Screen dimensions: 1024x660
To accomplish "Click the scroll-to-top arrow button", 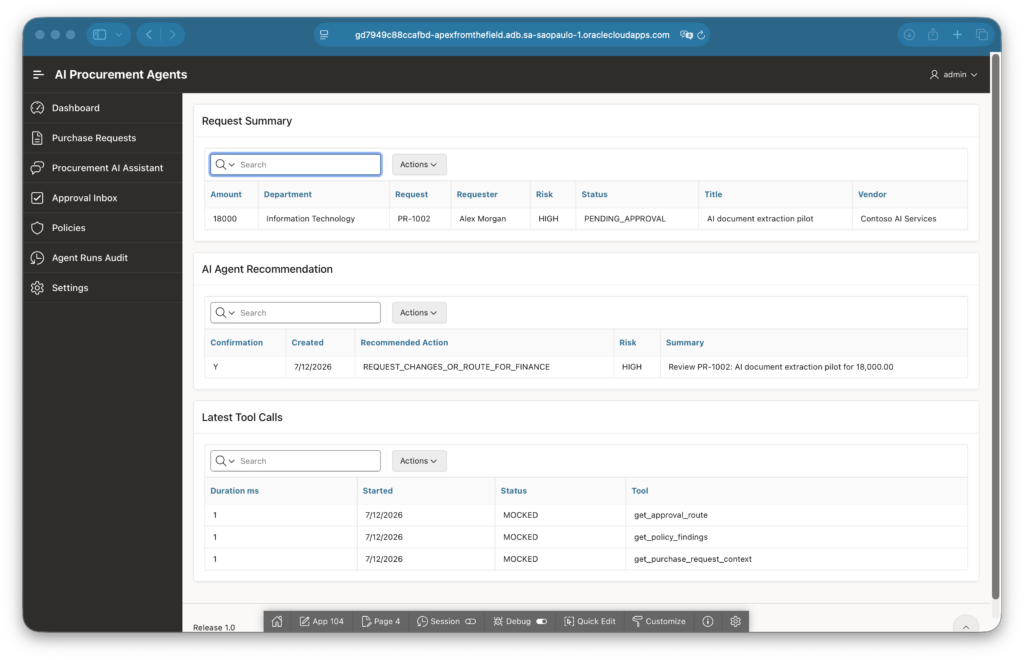I will (x=965, y=625).
